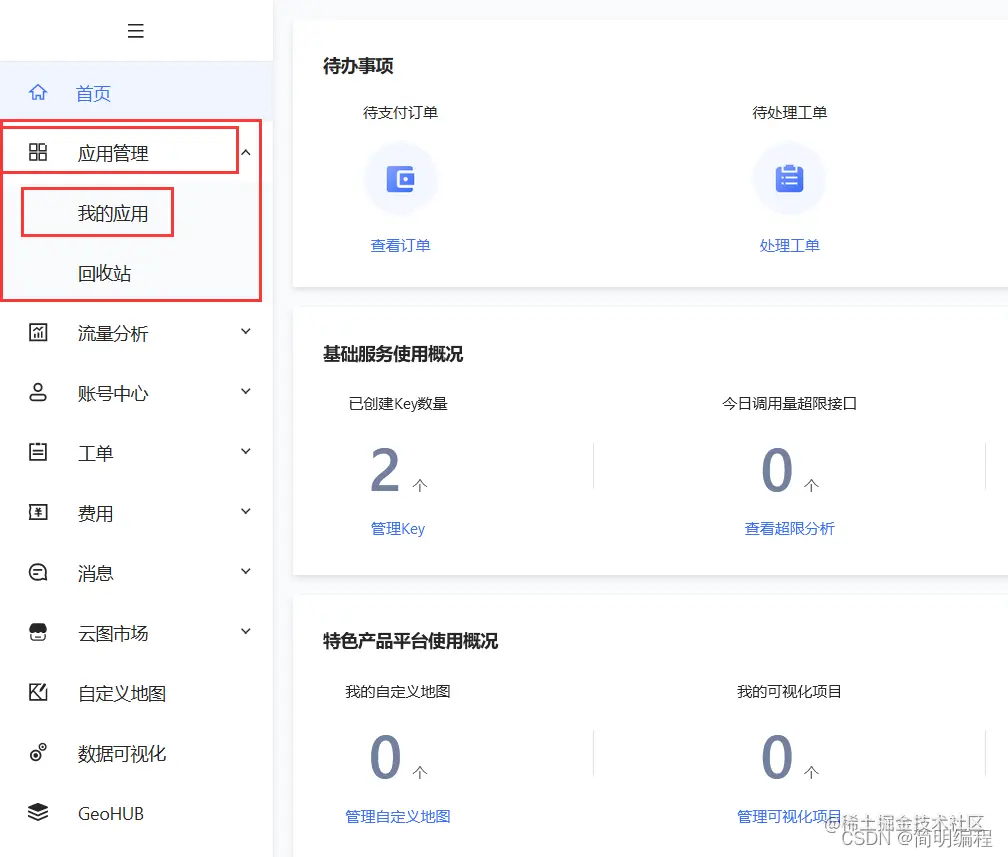Image resolution: width=1008 pixels, height=857 pixels.
Task: Open the 流量分析 analytics icon
Action: (x=38, y=332)
